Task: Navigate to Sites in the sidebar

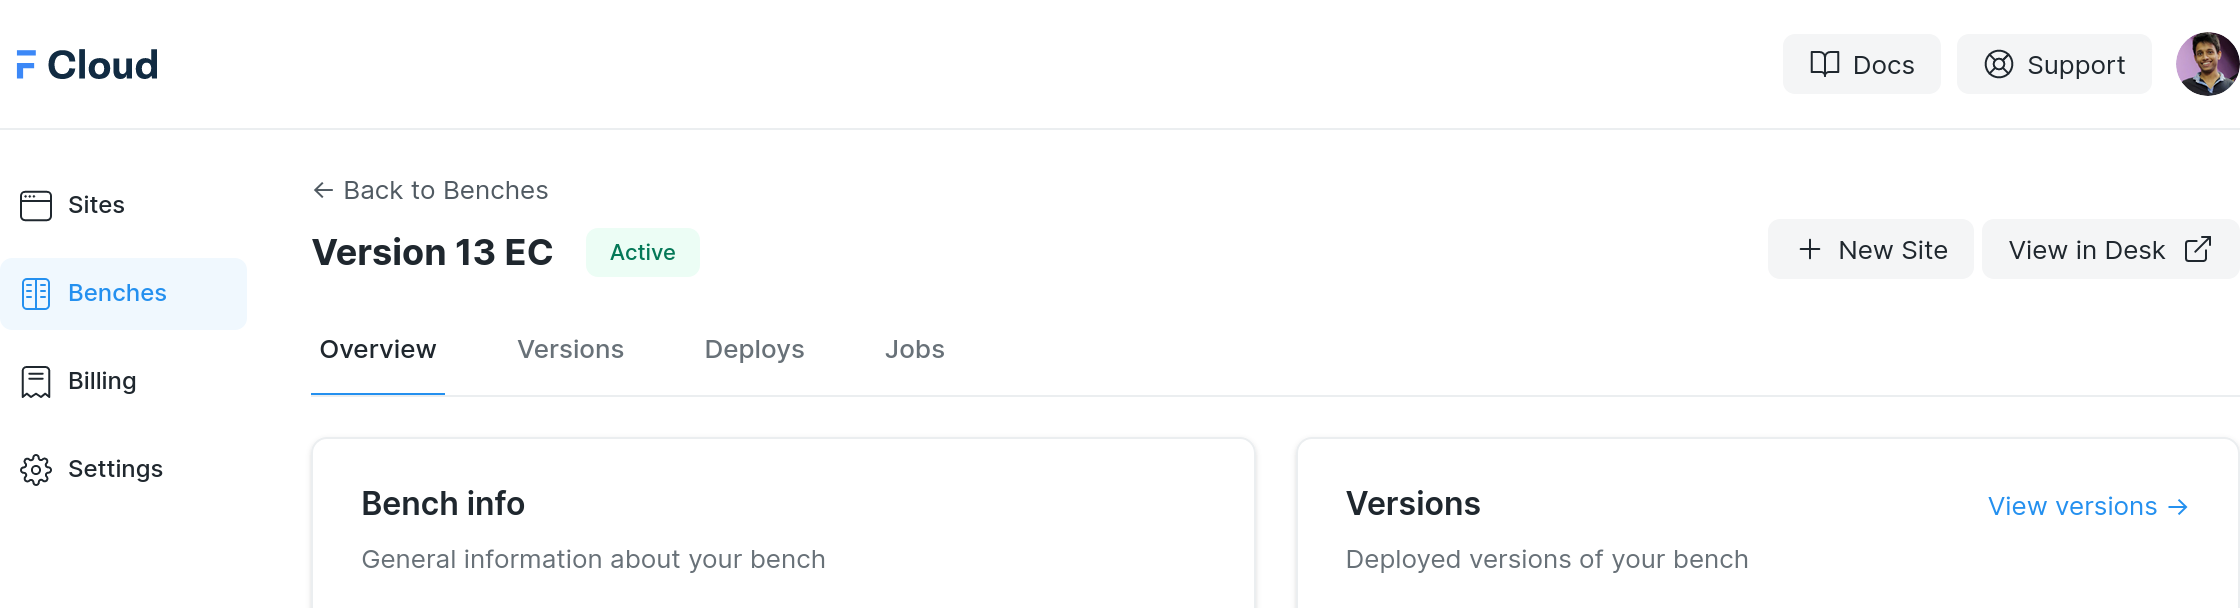Action: coord(96,205)
